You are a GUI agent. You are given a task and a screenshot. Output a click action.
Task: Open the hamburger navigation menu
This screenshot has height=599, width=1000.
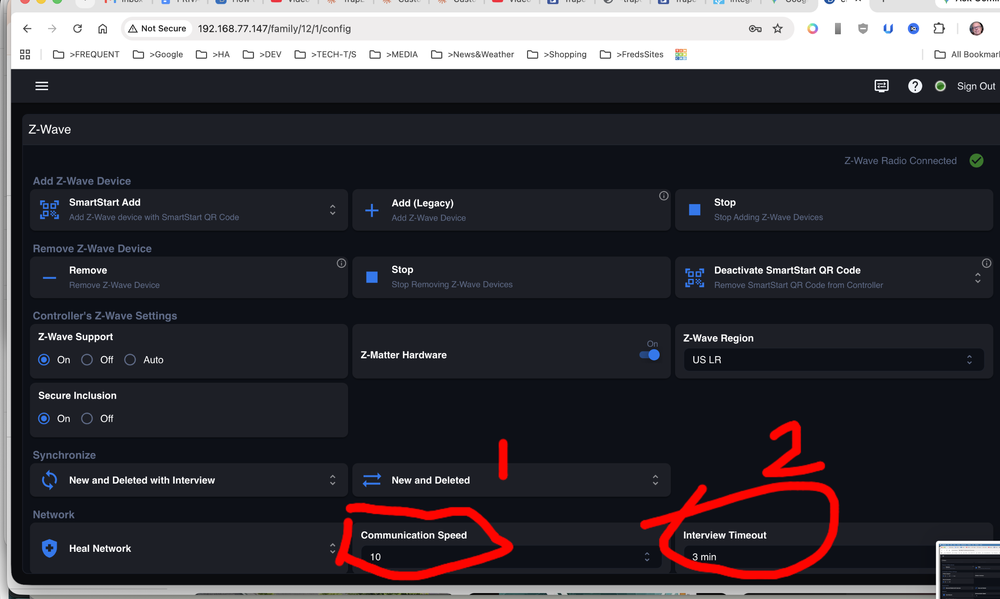click(41, 86)
